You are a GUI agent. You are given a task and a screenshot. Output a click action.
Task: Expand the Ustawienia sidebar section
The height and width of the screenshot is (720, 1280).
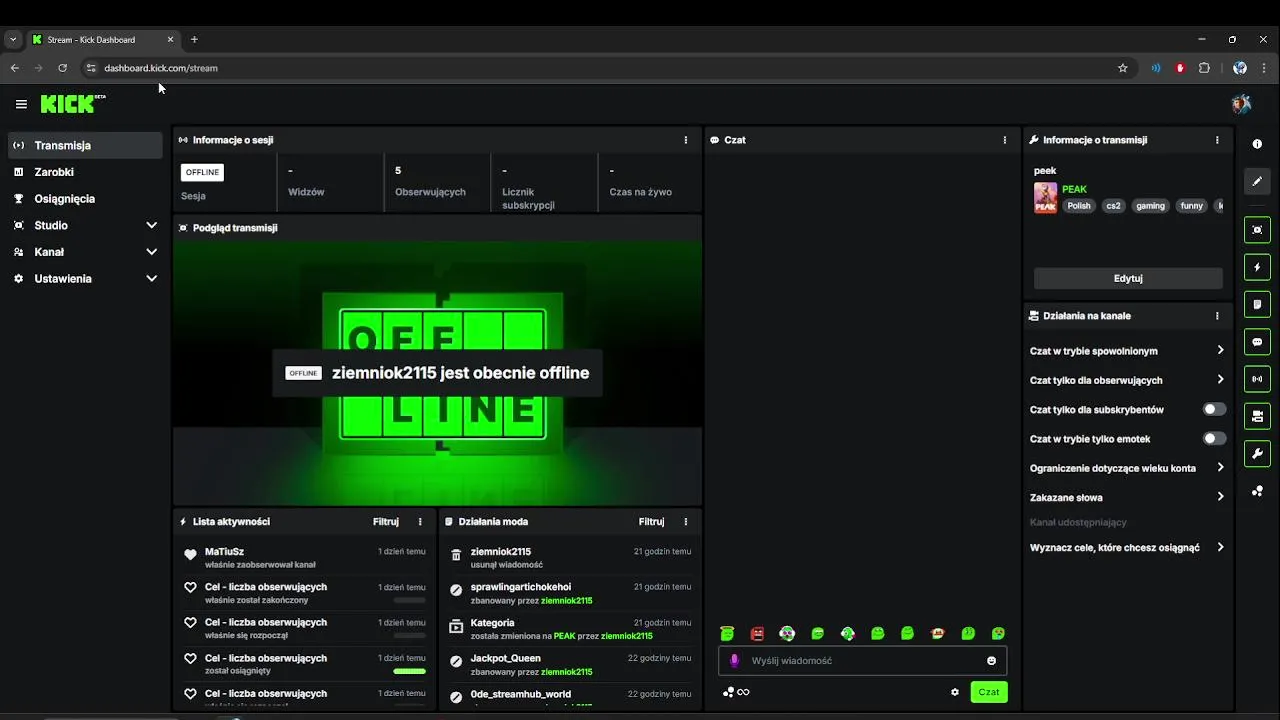click(85, 279)
